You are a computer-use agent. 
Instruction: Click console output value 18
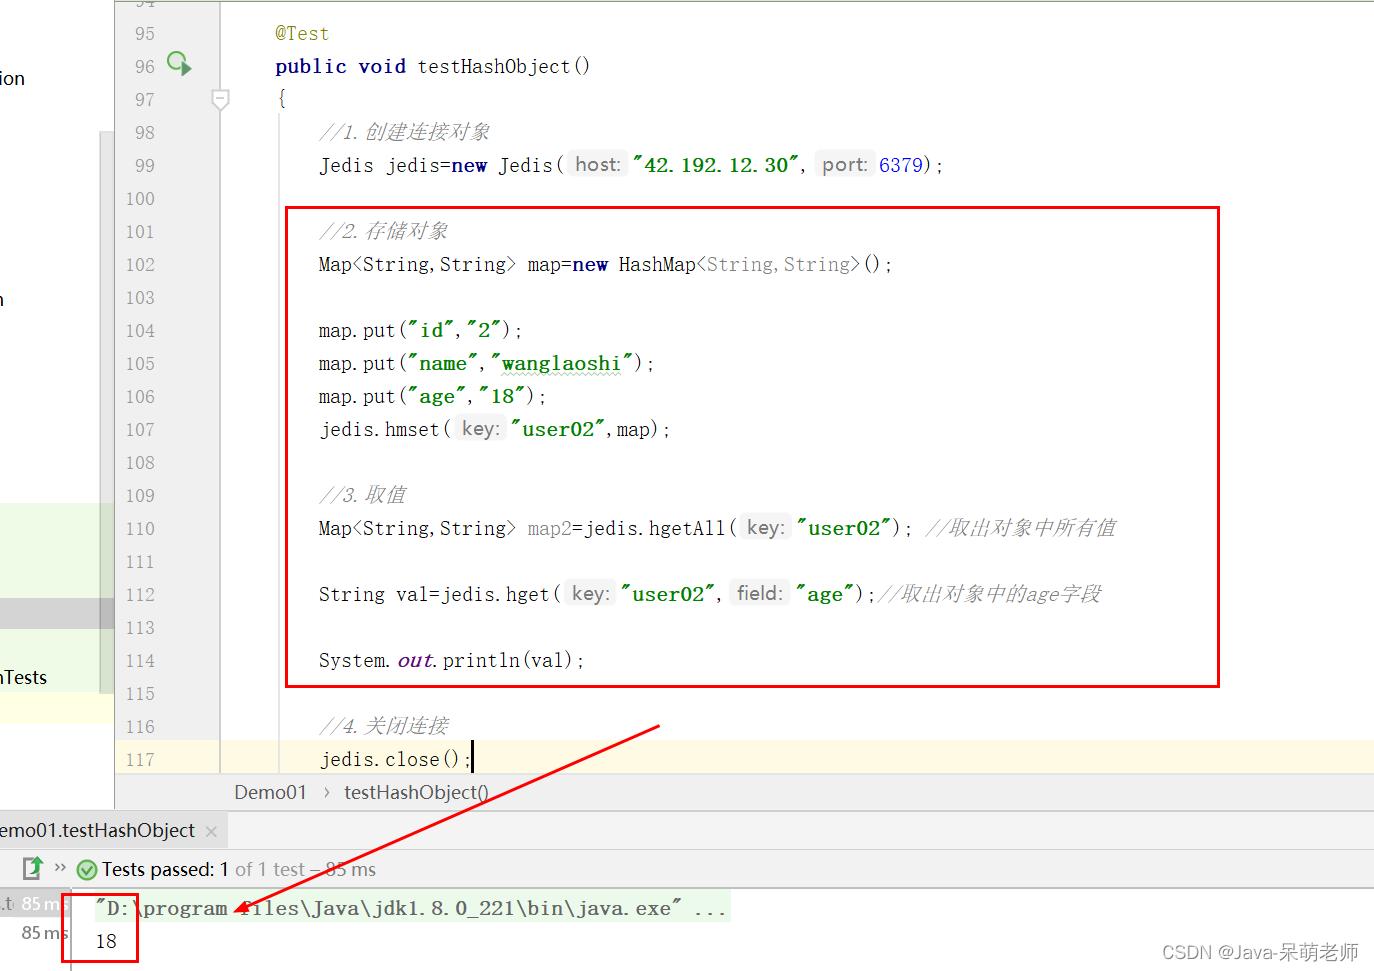pyautogui.click(x=106, y=941)
